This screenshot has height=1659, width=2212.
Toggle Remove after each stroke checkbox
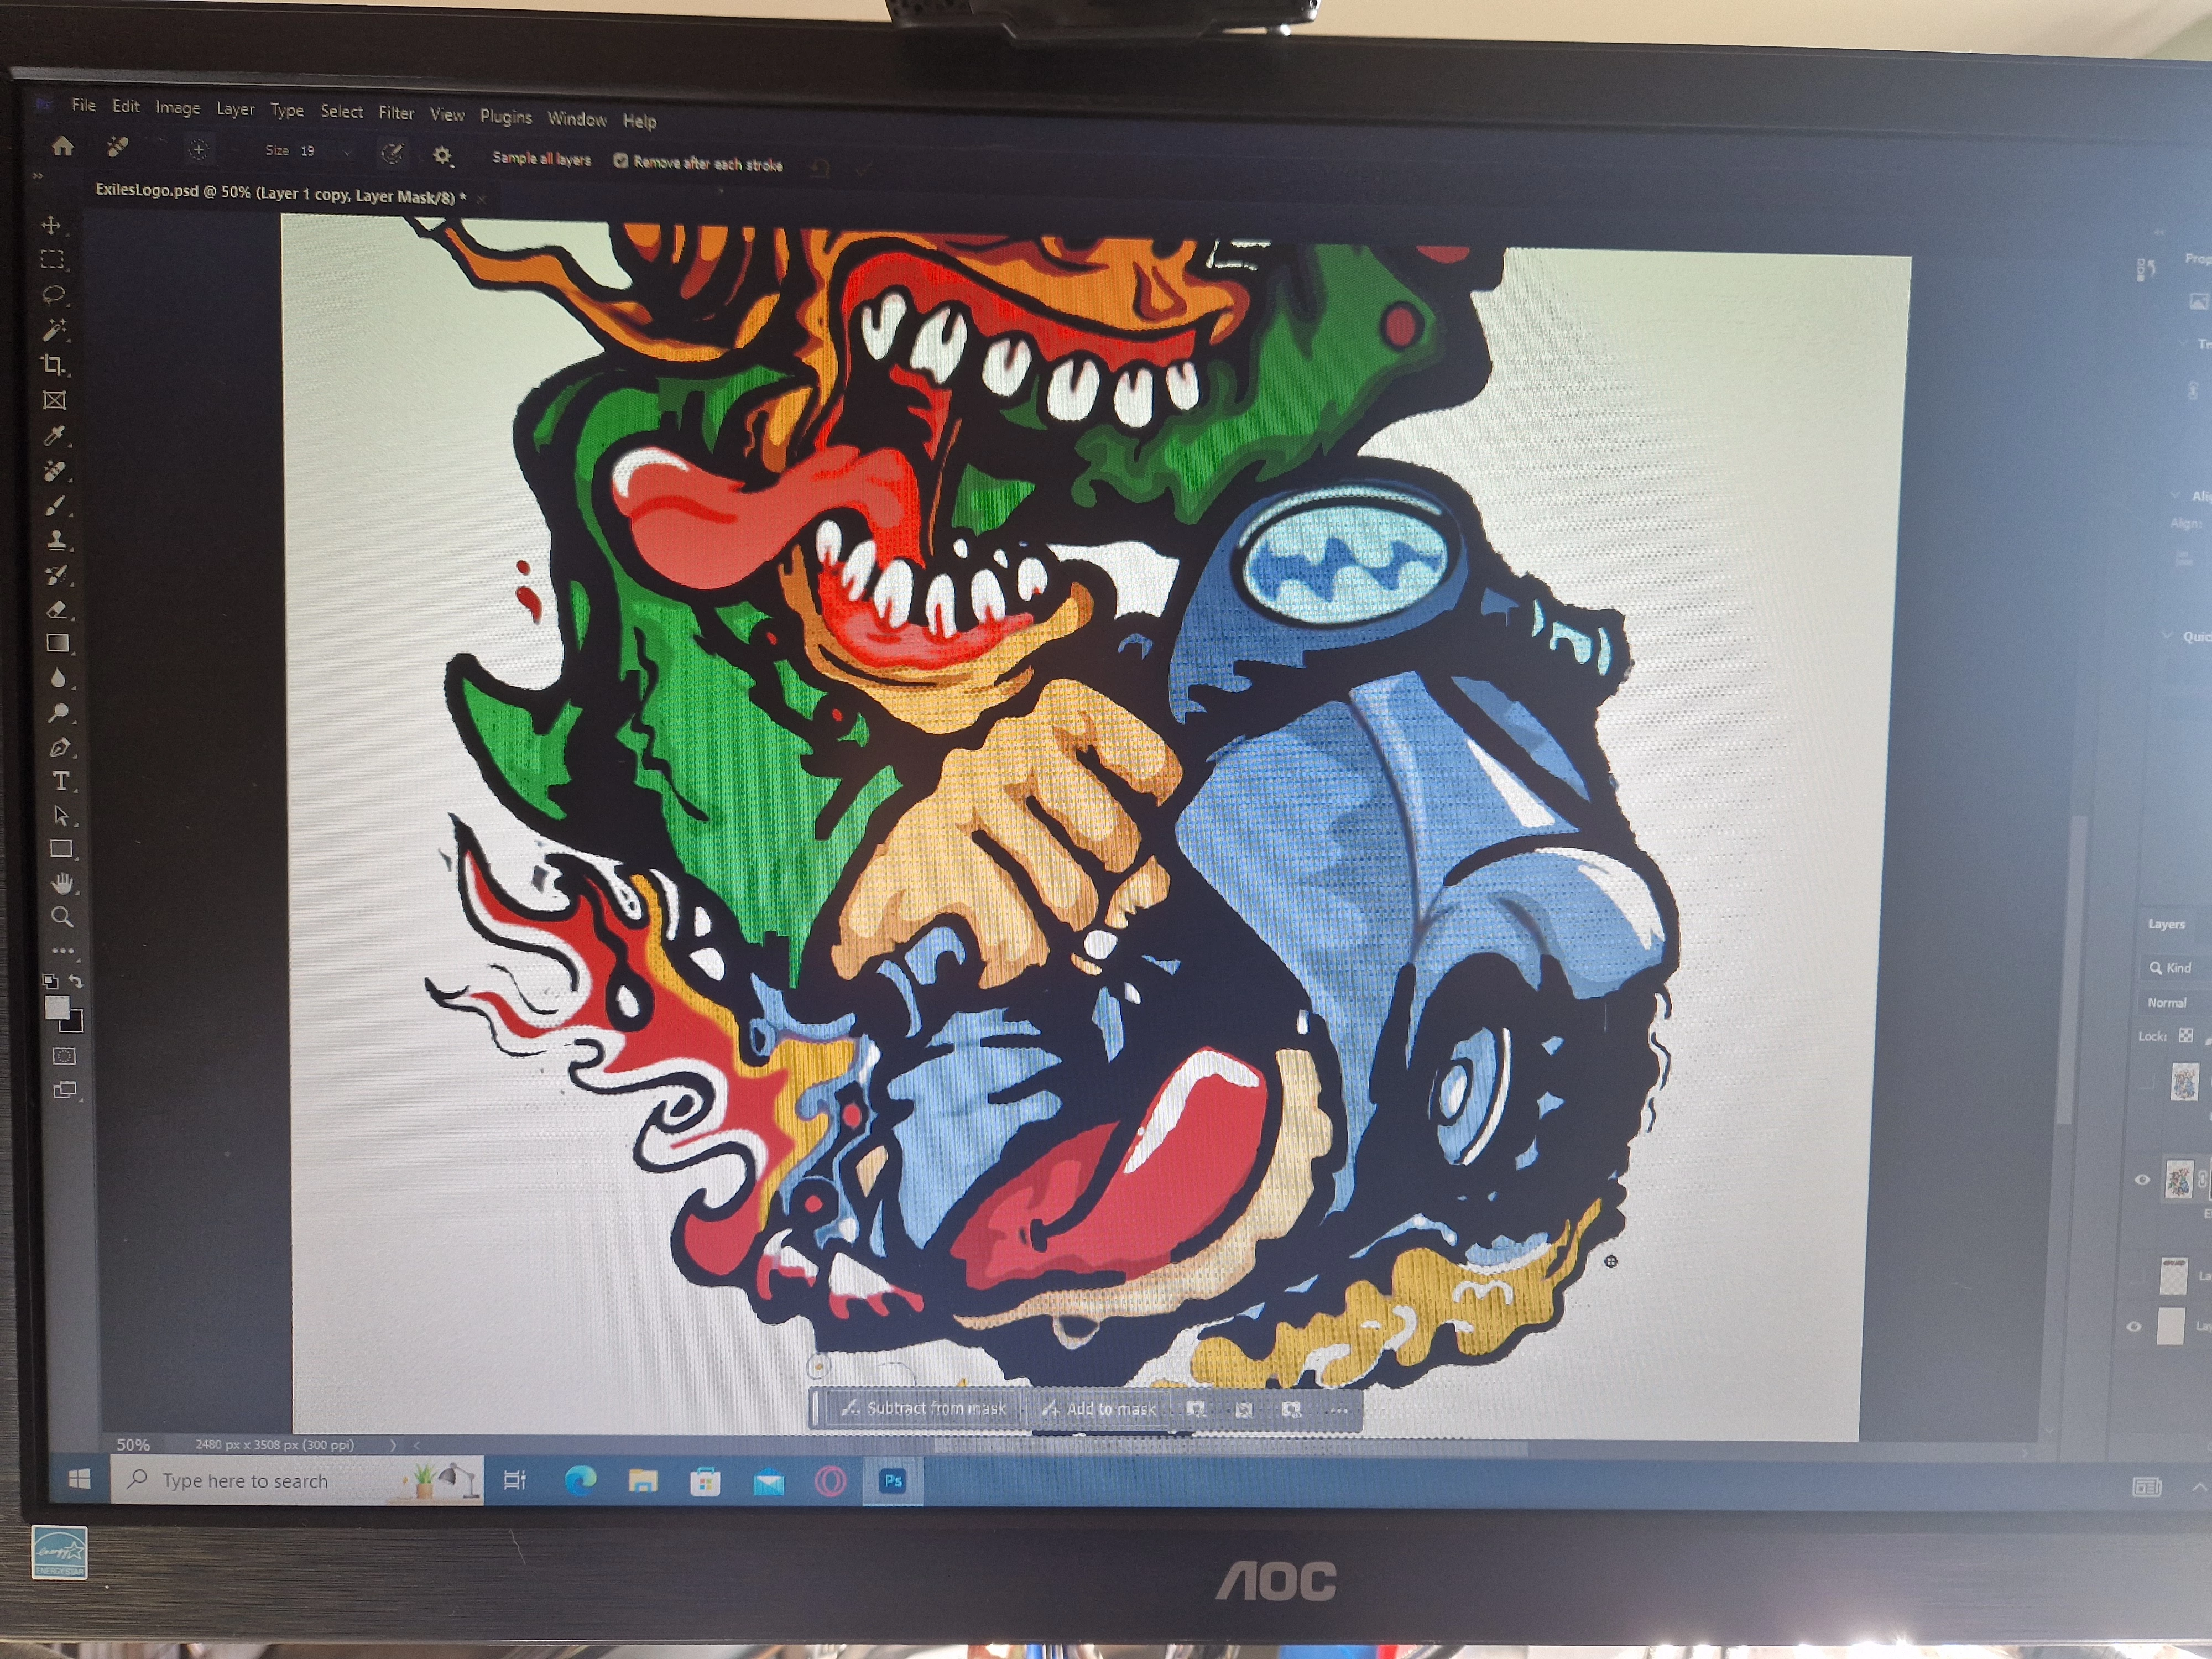(620, 160)
